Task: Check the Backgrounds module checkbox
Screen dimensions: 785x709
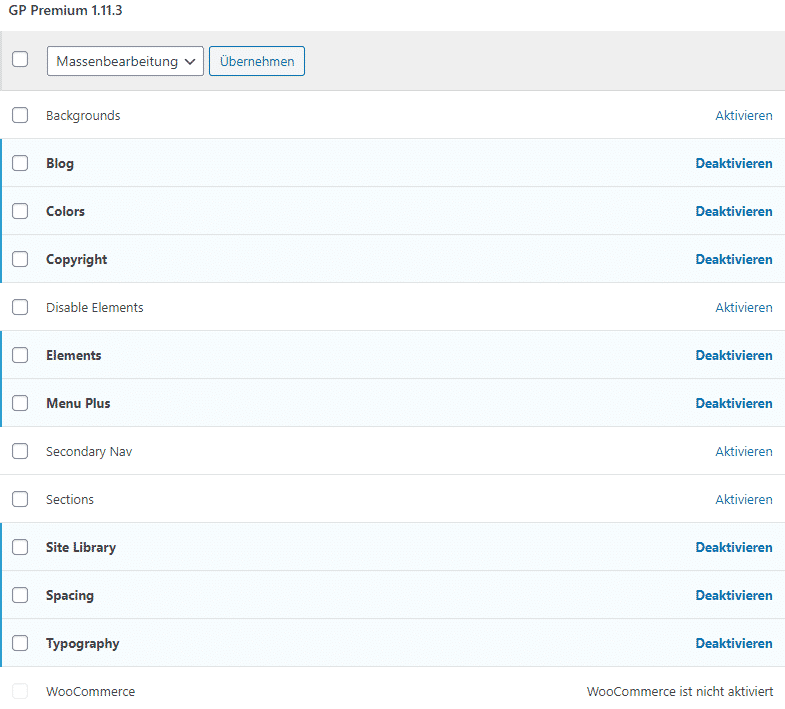Action: [x=20, y=115]
